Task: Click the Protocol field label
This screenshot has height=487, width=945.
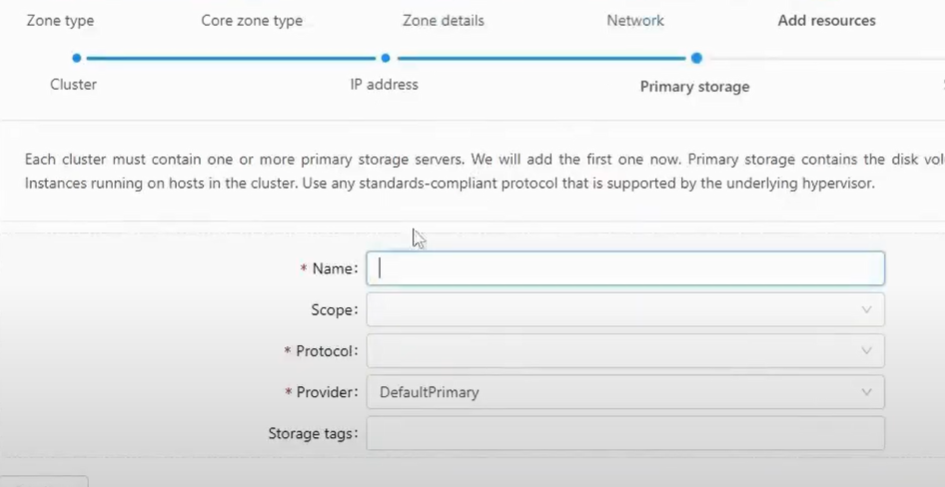Action: [326, 351]
